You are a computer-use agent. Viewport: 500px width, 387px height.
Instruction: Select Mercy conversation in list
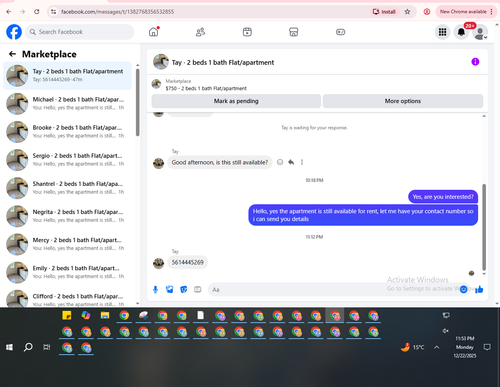pos(67,244)
